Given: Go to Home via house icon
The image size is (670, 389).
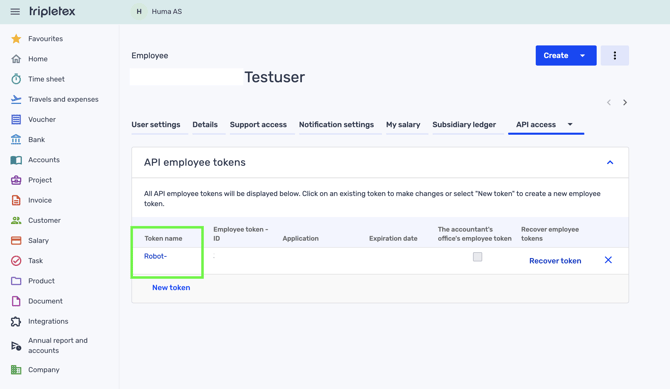Looking at the screenshot, I should coord(16,59).
